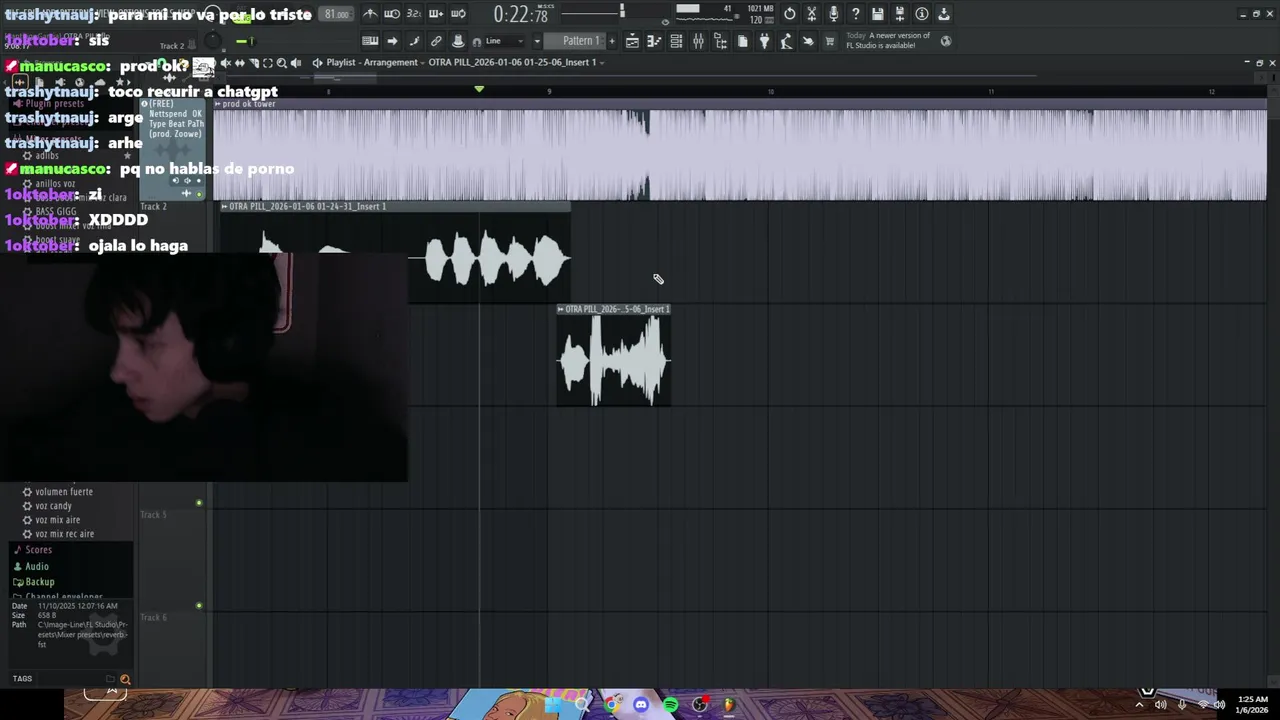The height and width of the screenshot is (720, 1280).
Task: Select volumen fuerte preset
Action: [x=64, y=492]
